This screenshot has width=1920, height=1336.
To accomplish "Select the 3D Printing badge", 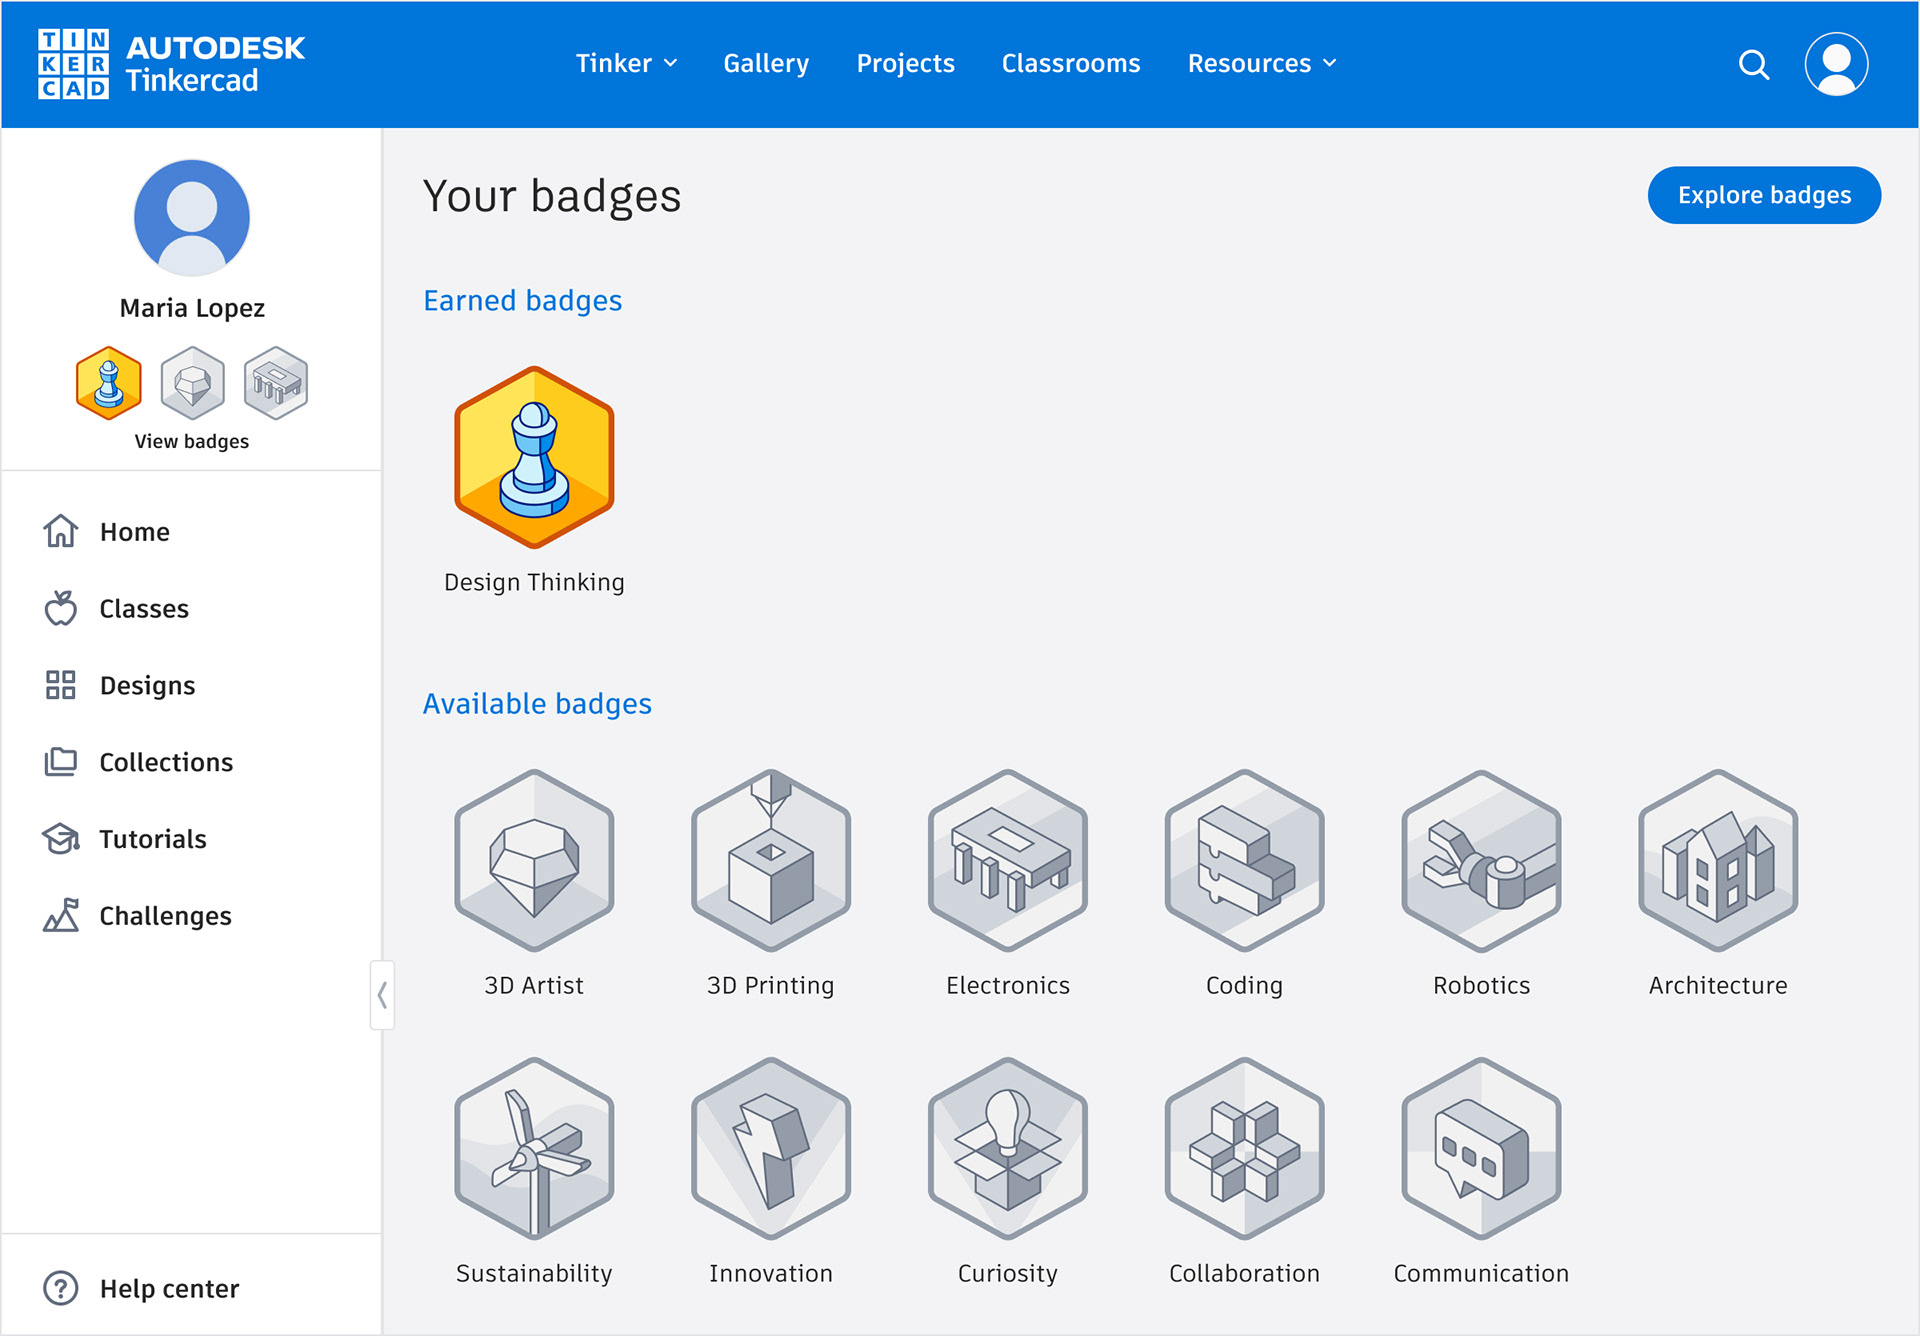I will point(770,861).
